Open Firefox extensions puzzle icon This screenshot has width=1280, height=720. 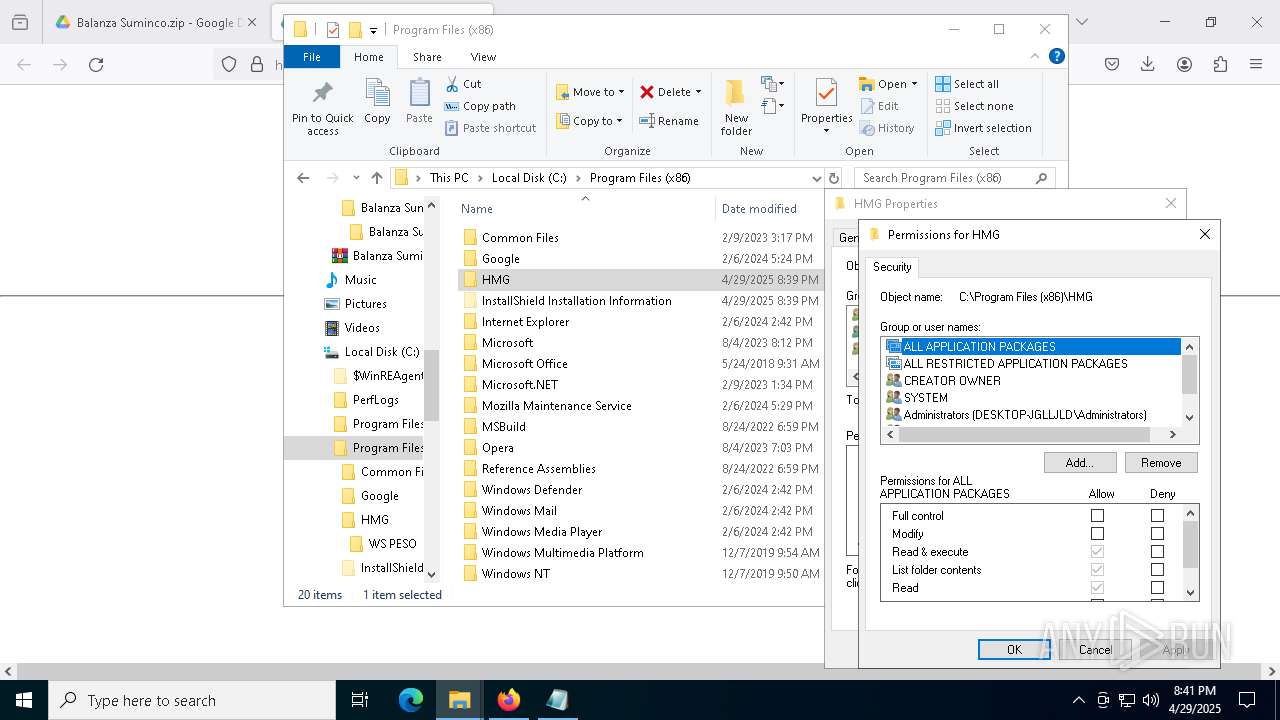click(1220, 64)
